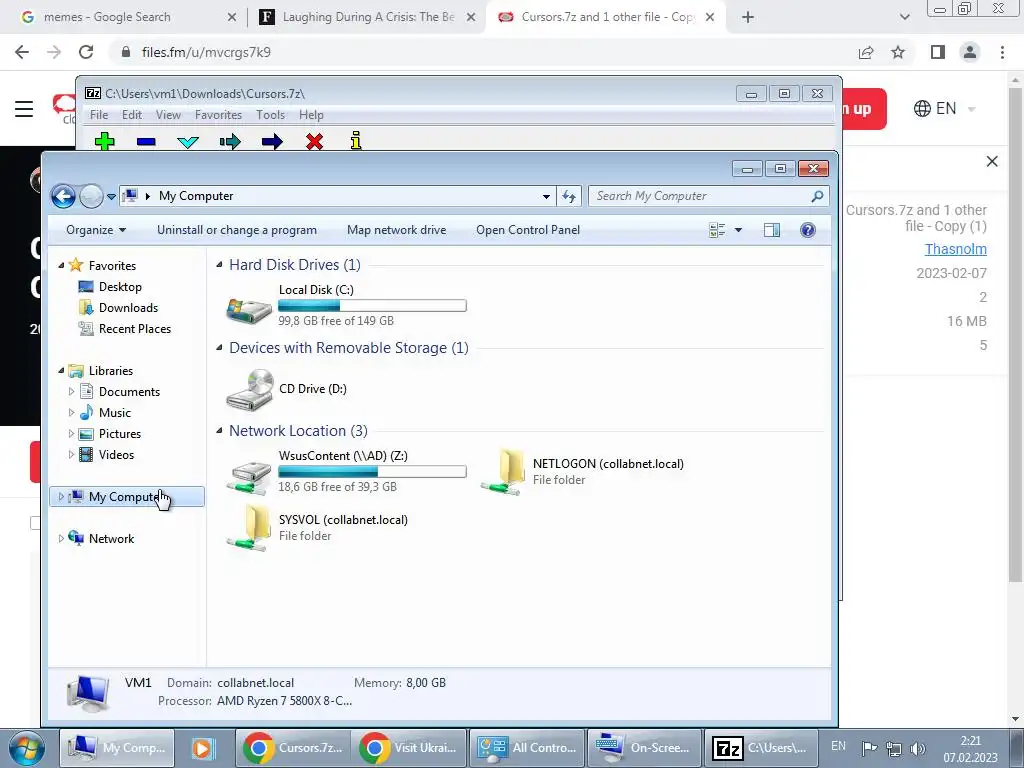The height and width of the screenshot is (768, 1024).
Task: Click the Explorer help question mark icon
Action: (807, 230)
